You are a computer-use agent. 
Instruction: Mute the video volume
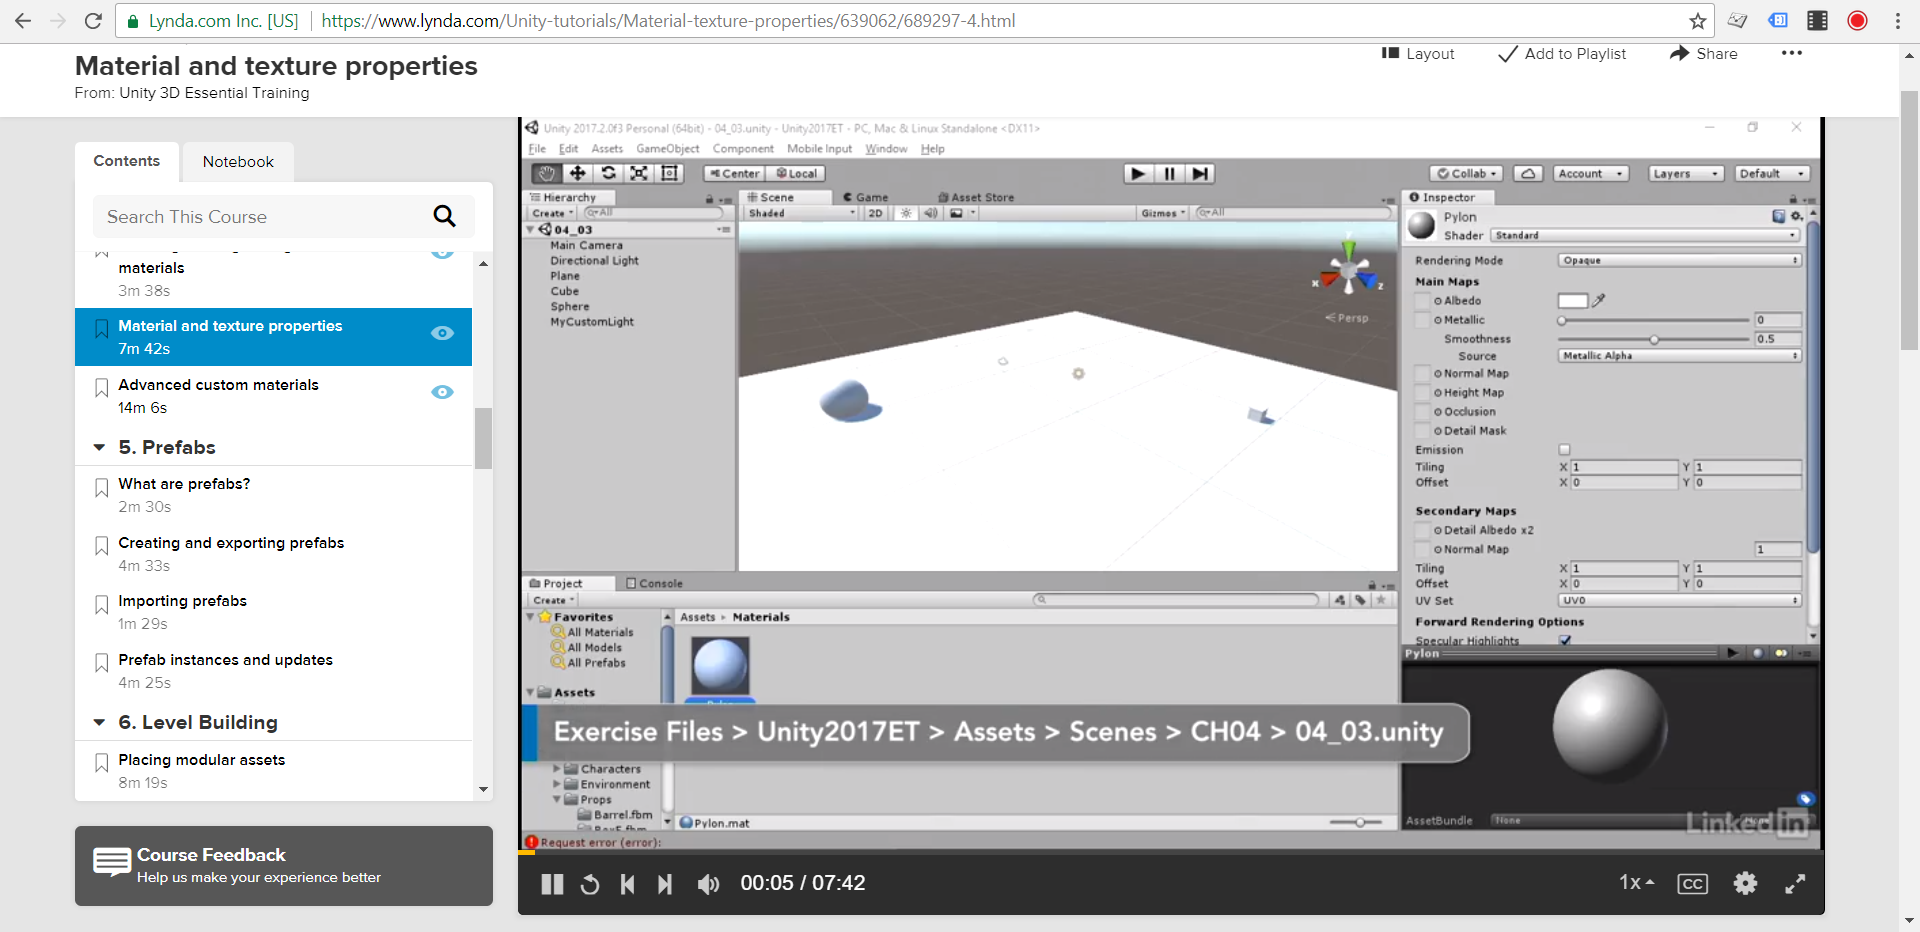(708, 884)
